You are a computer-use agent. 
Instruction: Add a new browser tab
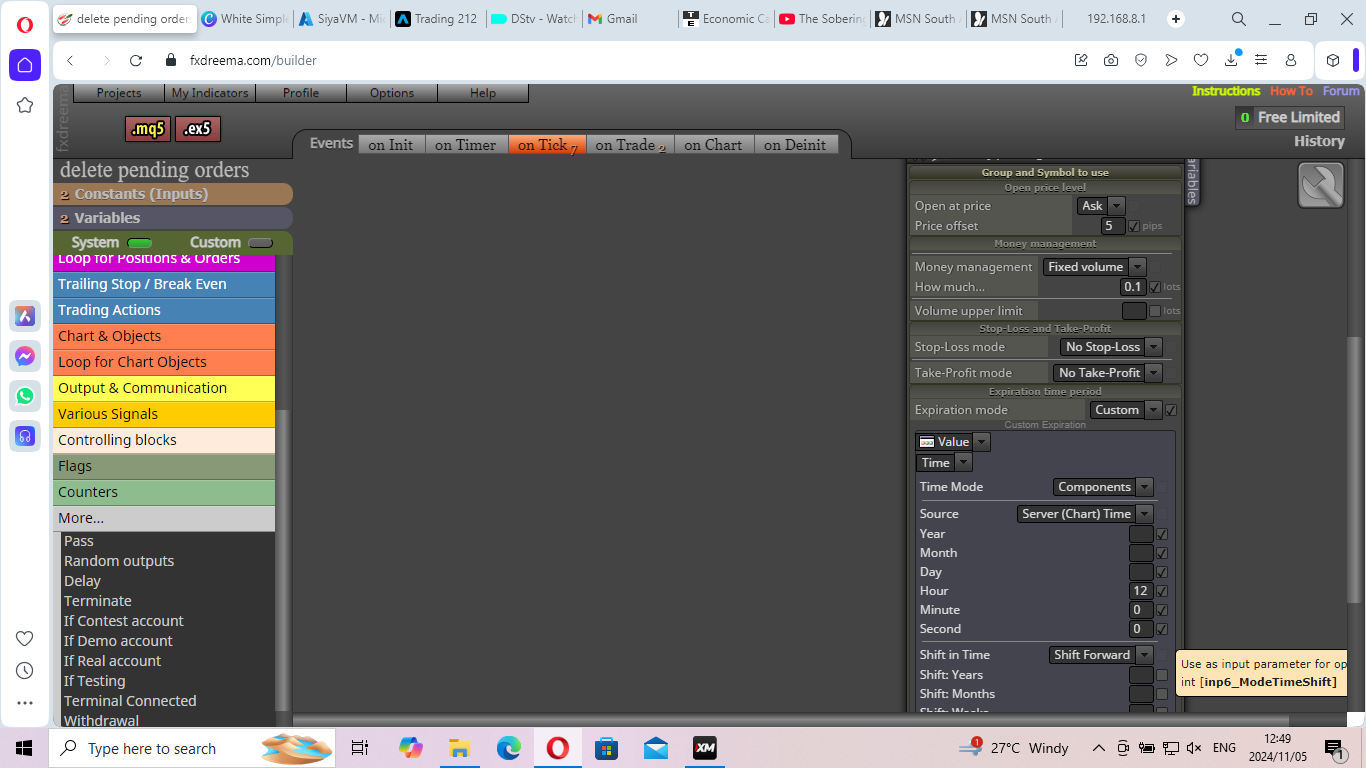(x=1176, y=19)
